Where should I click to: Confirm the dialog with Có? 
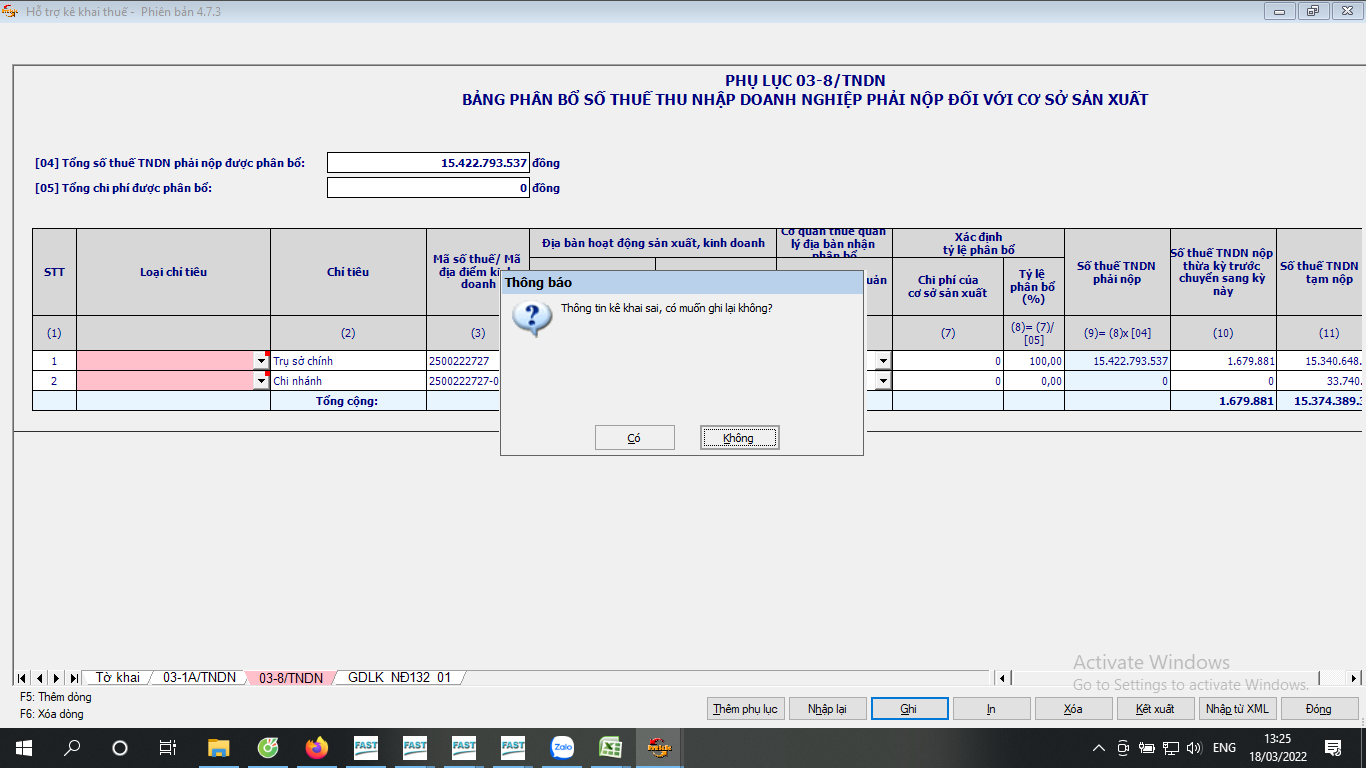click(x=634, y=438)
